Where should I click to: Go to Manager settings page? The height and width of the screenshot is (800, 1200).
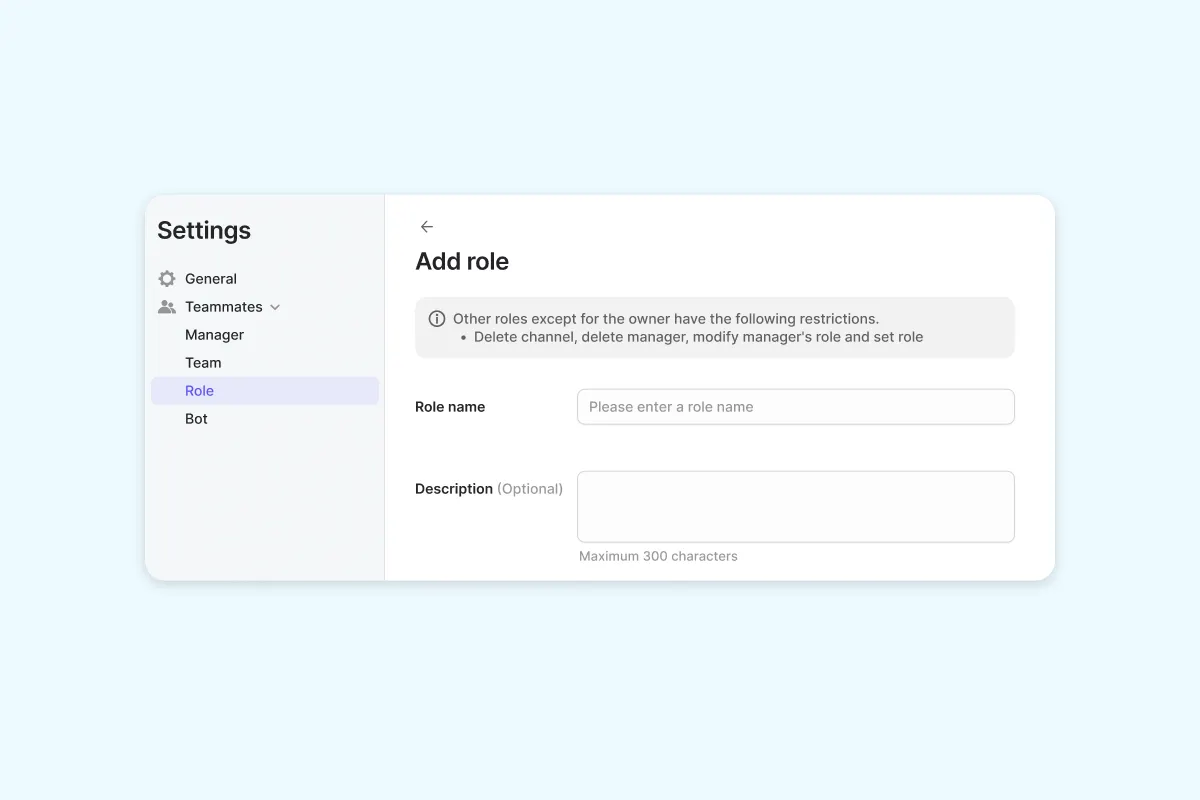click(x=215, y=335)
